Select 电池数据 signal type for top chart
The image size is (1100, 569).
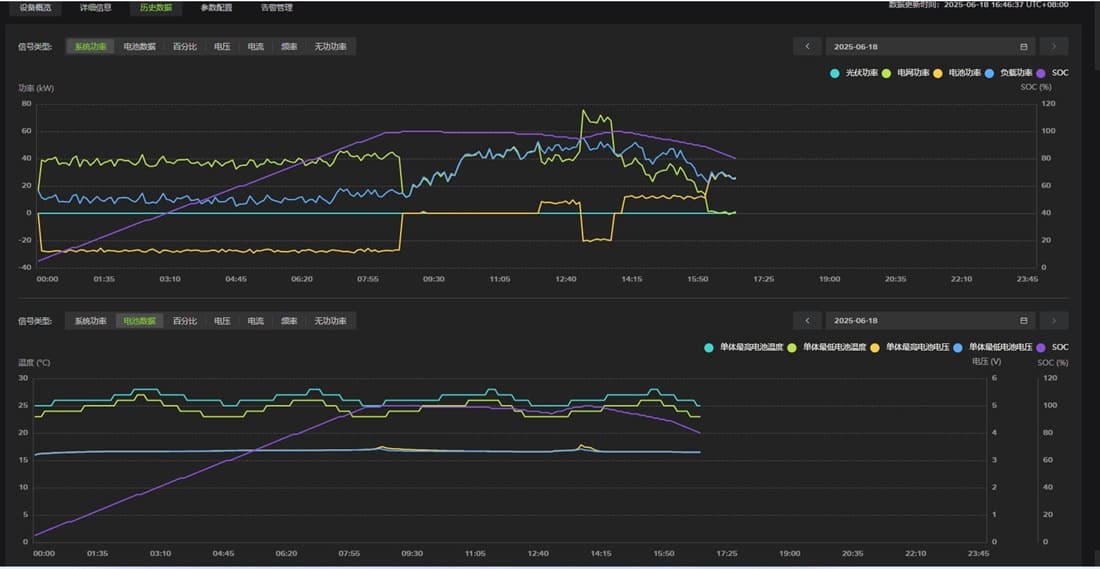click(140, 47)
